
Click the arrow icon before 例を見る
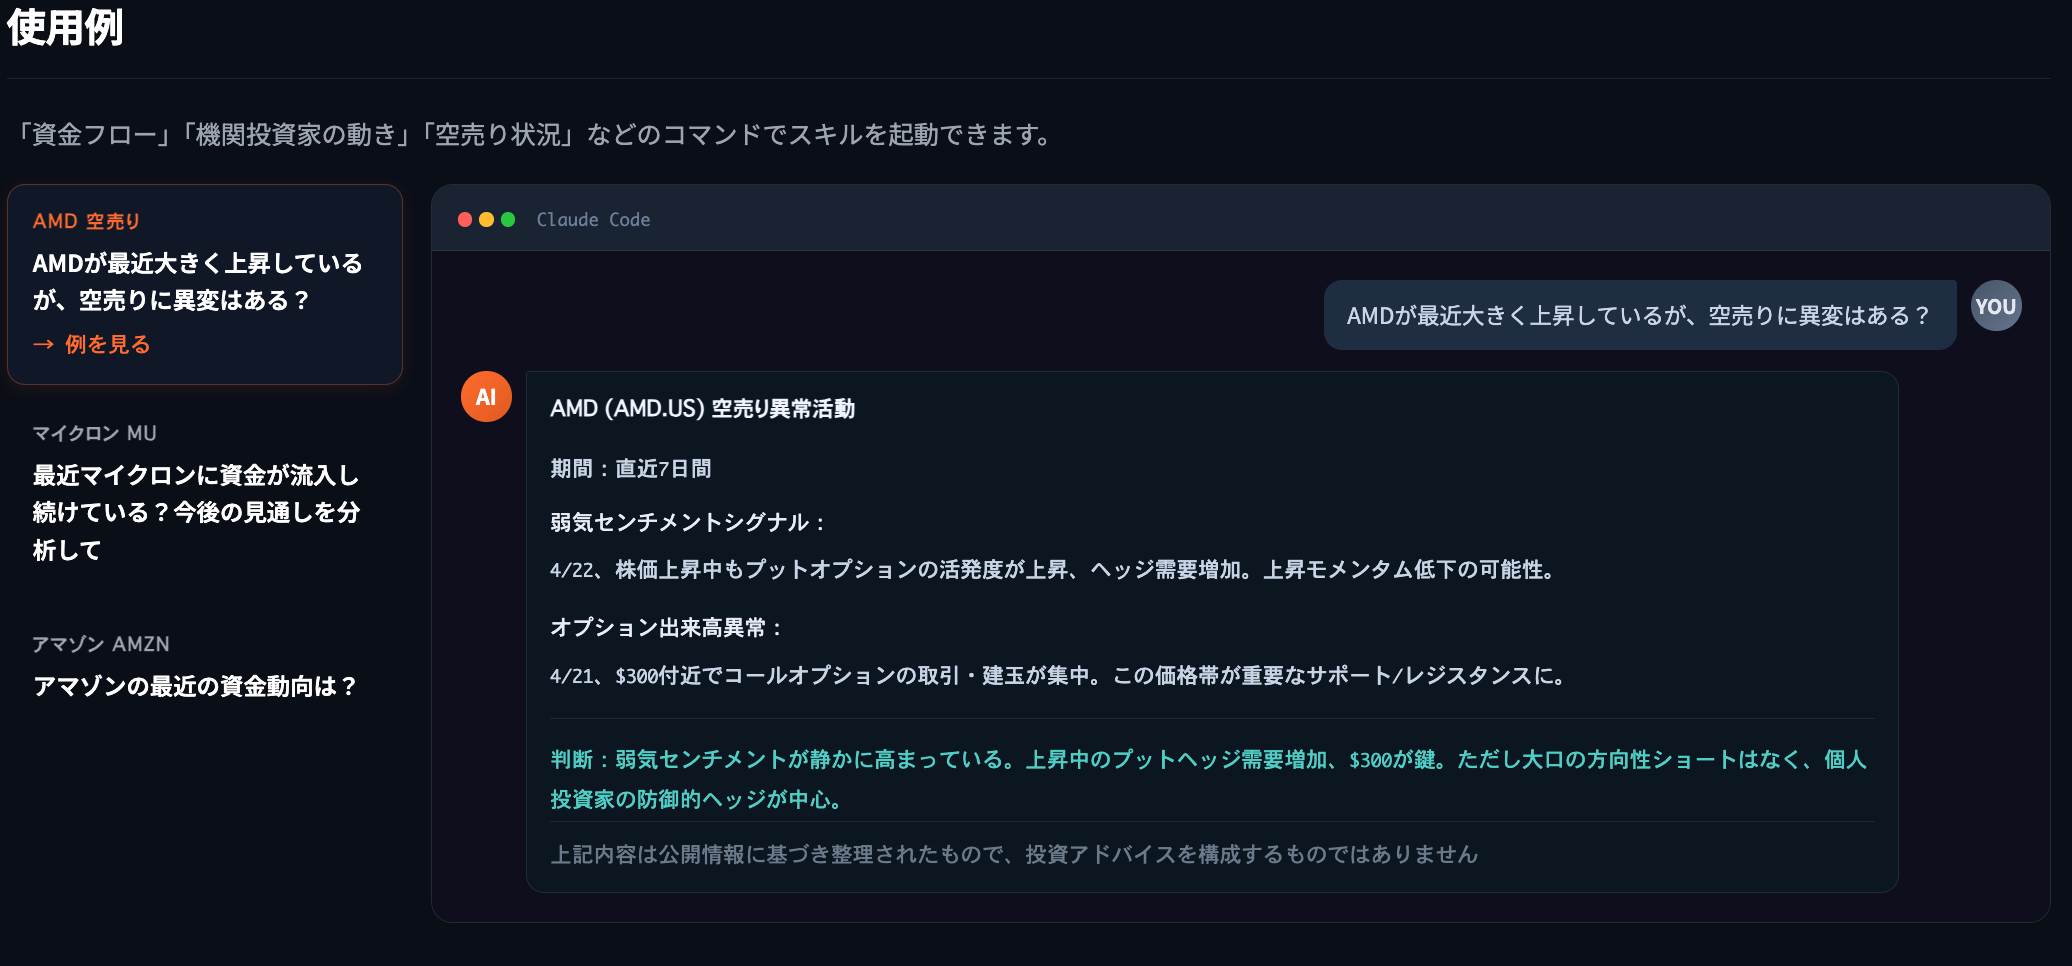43,344
